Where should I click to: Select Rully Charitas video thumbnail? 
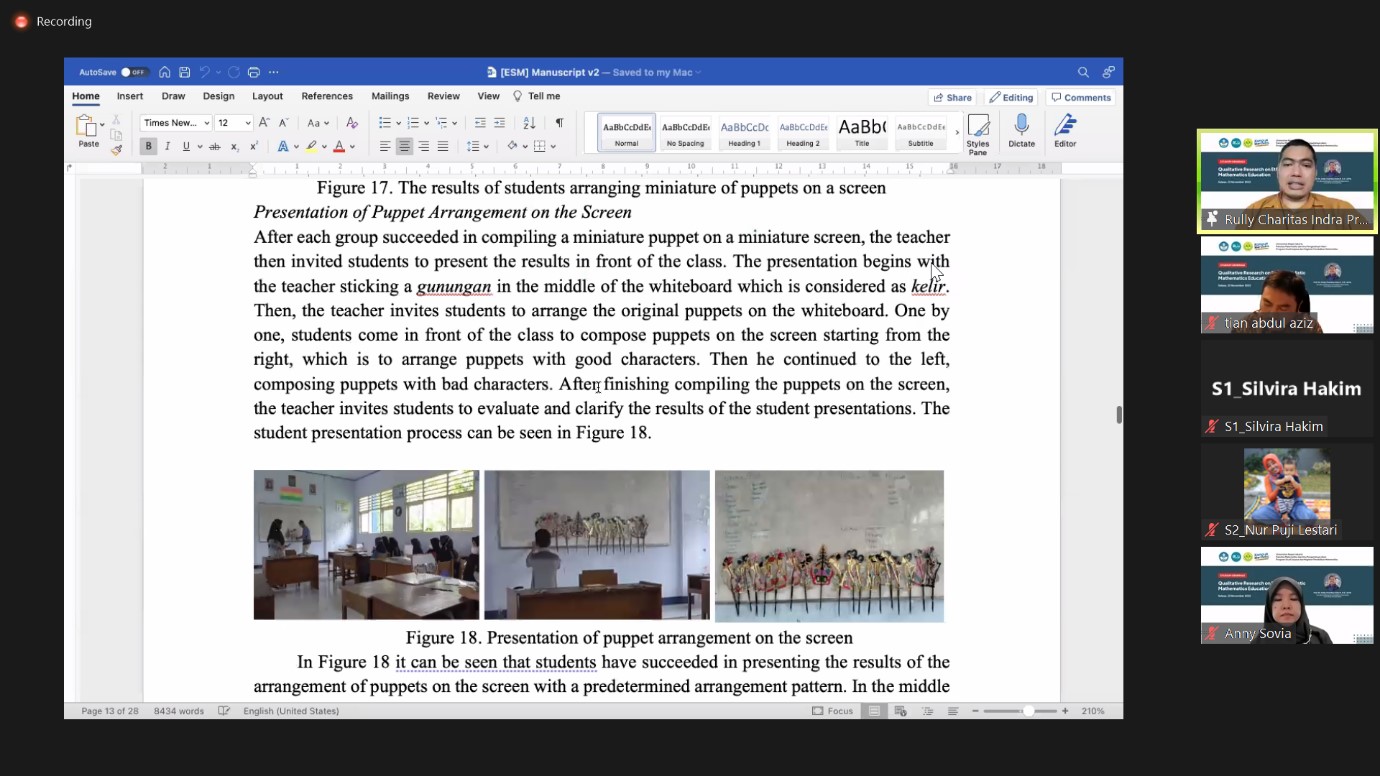[x=1287, y=181]
